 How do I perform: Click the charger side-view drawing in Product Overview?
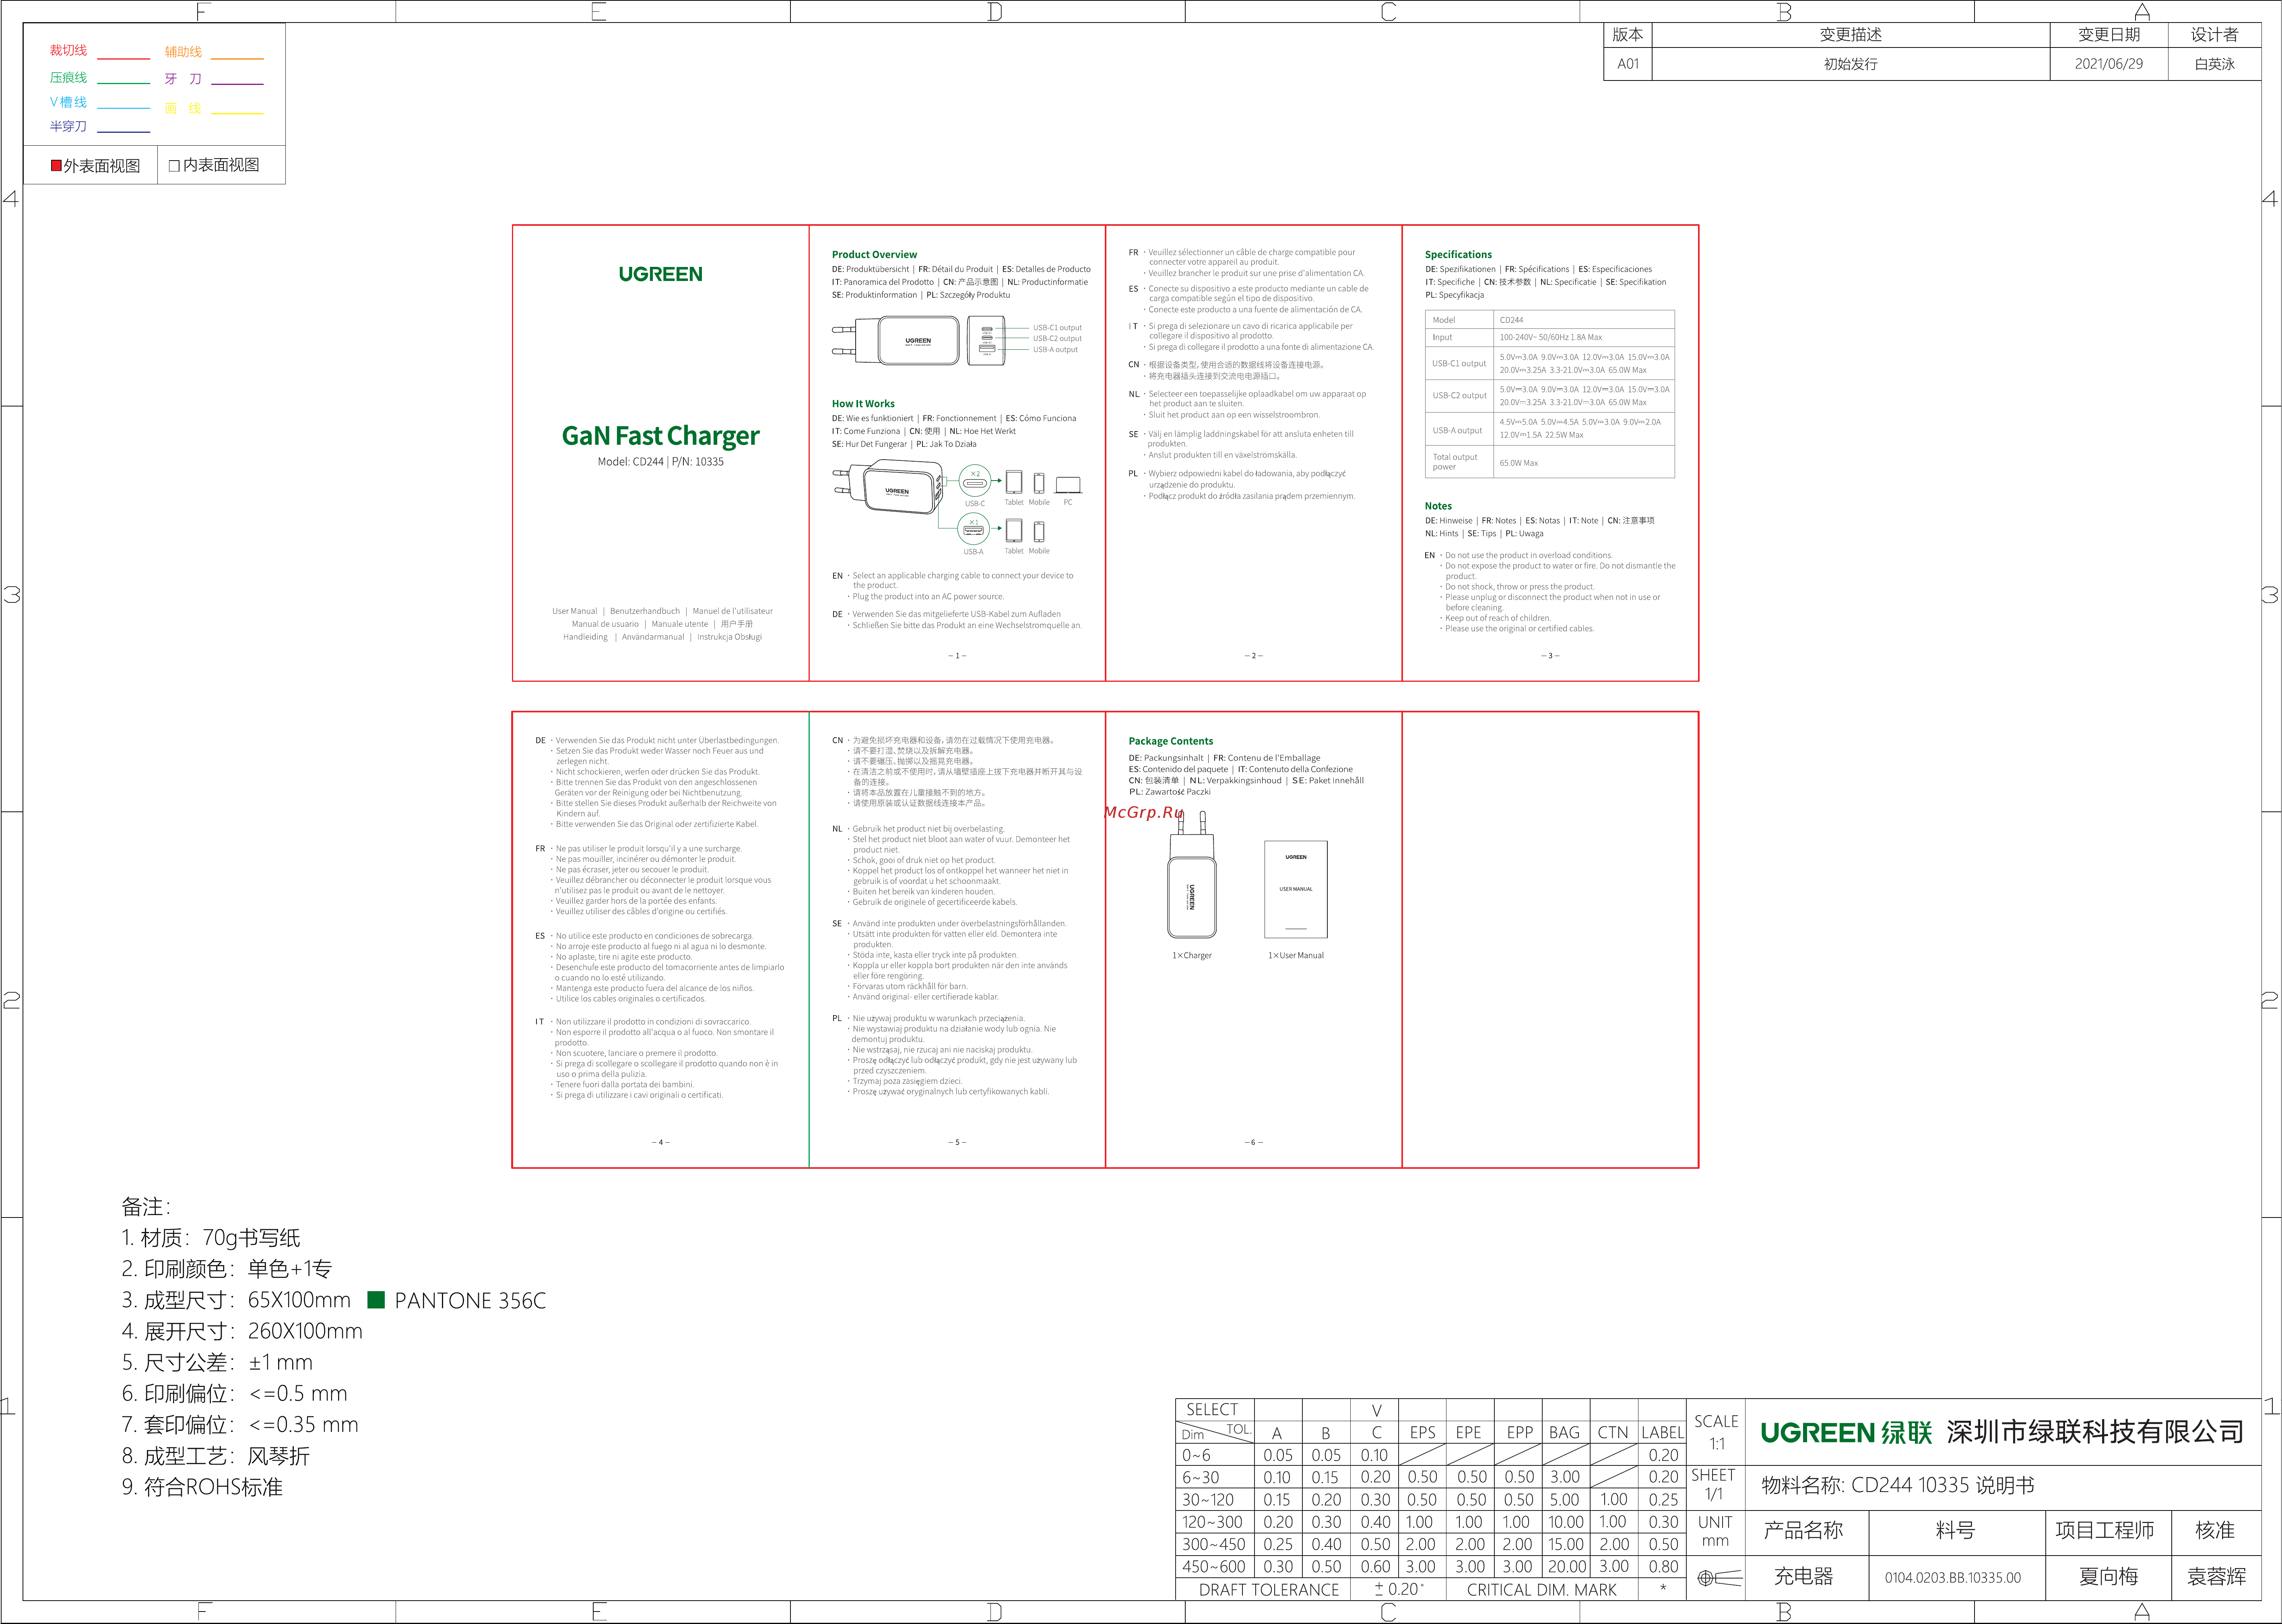click(x=896, y=341)
